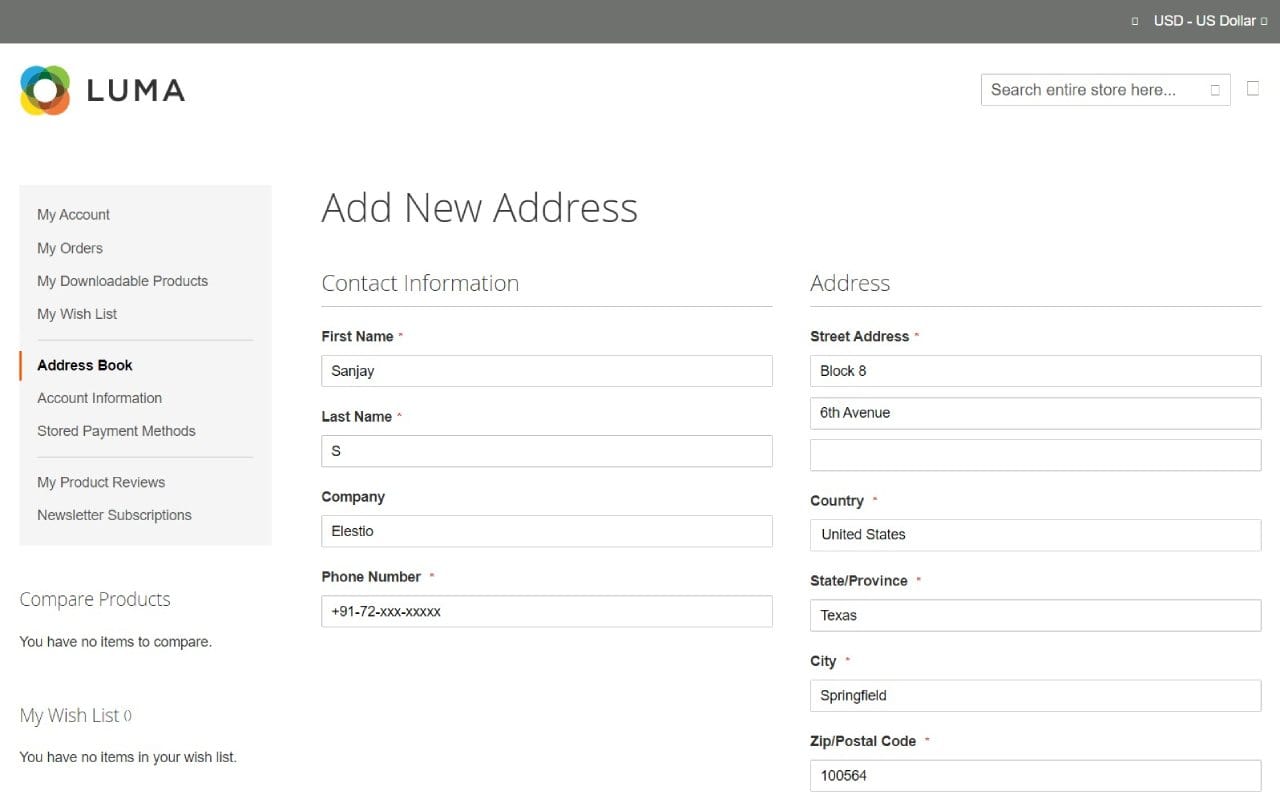Screen dimensions: 1280x800
Task: Open the shopping cart icon
Action: coord(1252,88)
